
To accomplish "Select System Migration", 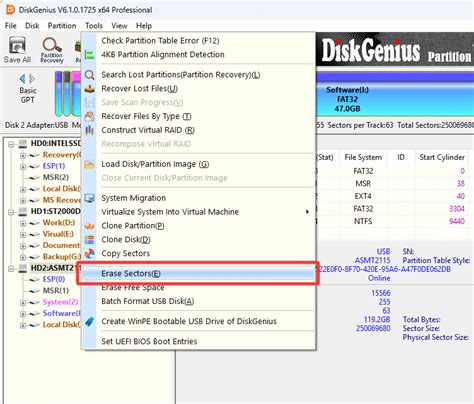I will 198,198.
